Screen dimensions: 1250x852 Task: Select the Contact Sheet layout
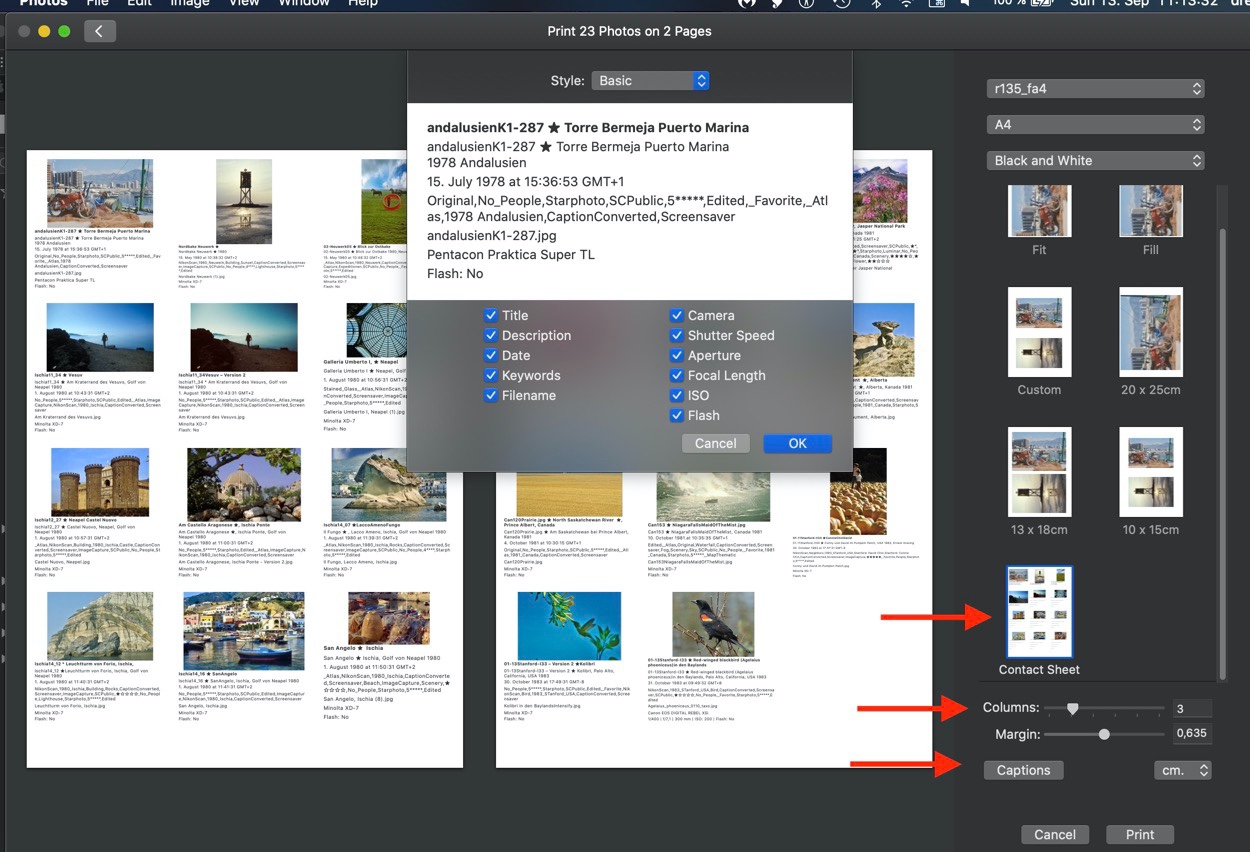(x=1039, y=611)
